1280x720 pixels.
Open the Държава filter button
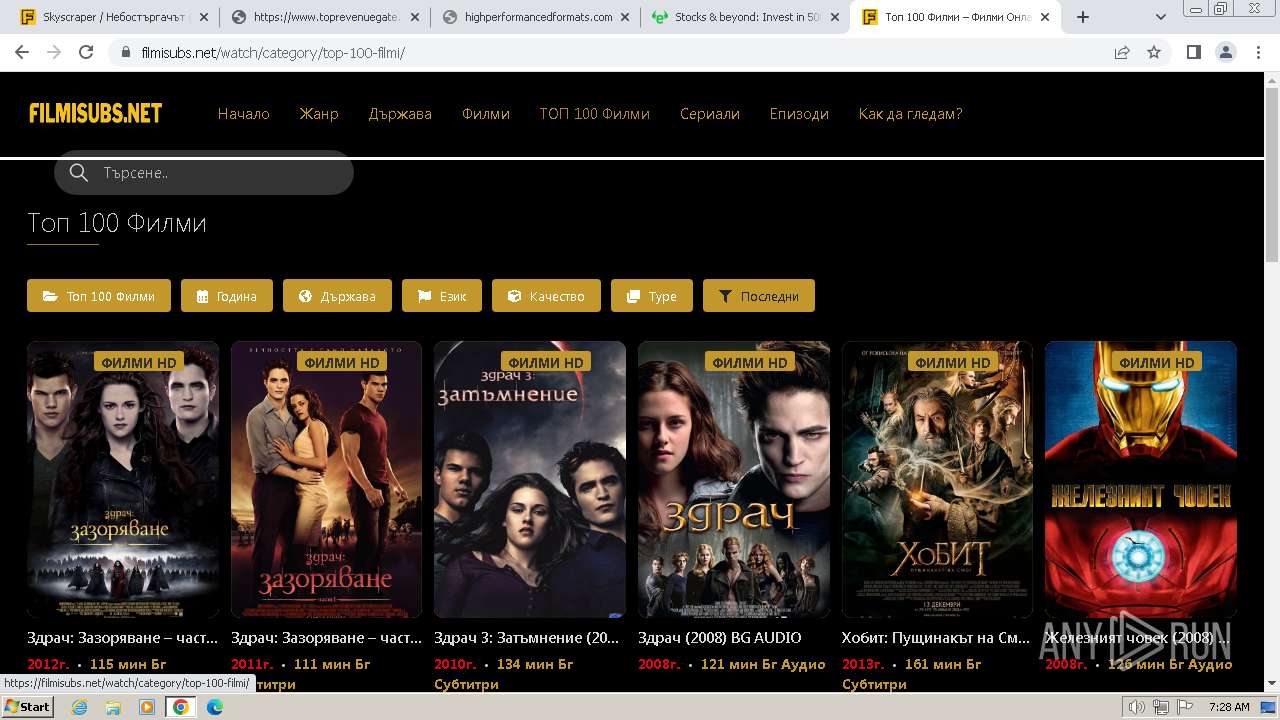click(x=337, y=296)
